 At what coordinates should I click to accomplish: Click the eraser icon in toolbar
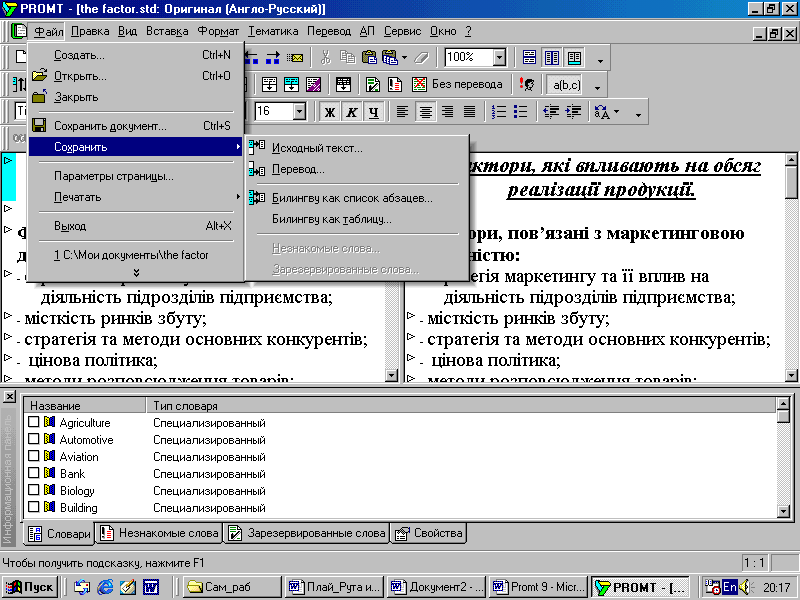[x=421, y=57]
